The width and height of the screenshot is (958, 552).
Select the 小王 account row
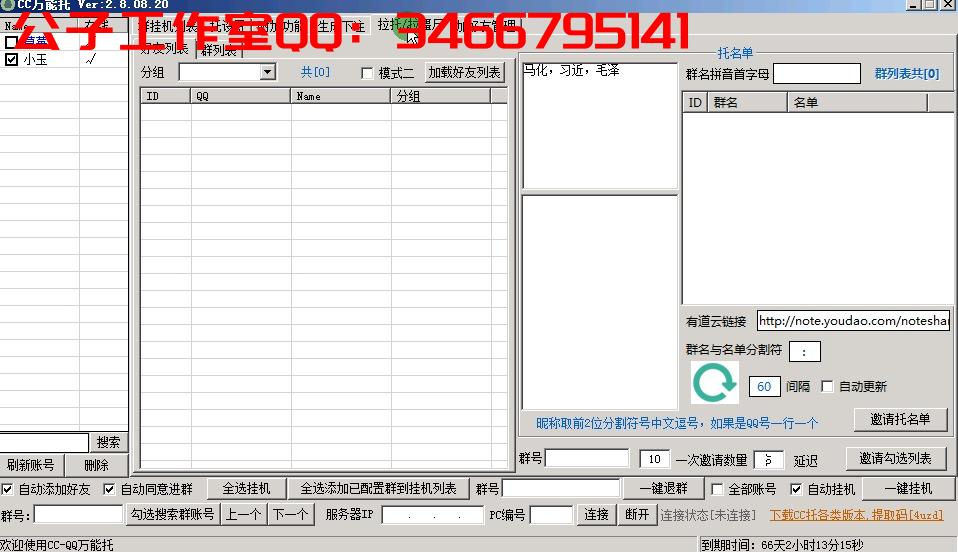[64, 59]
